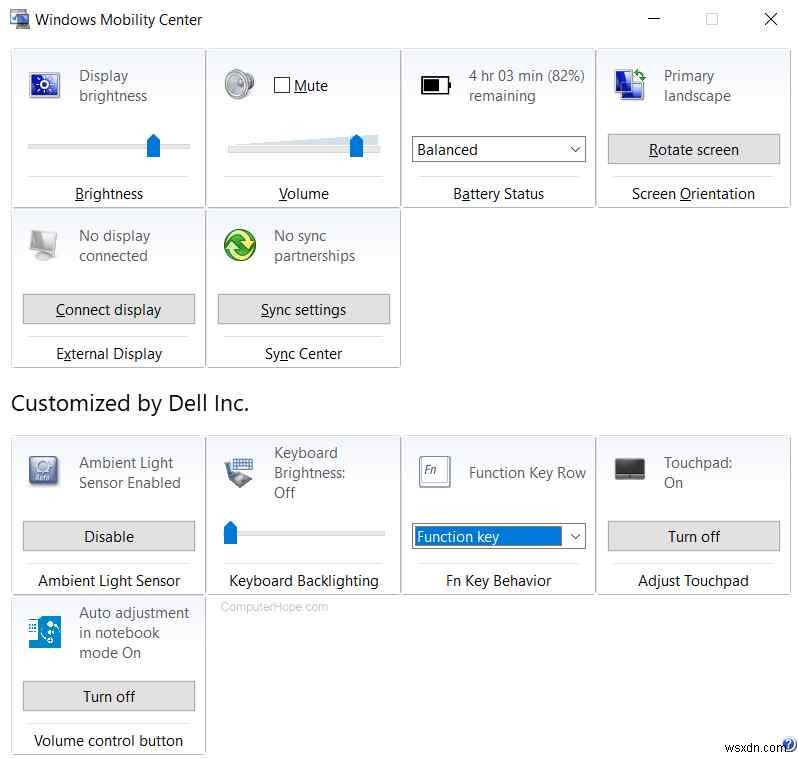Image resolution: width=798 pixels, height=758 pixels.
Task: Click the Volume tile label
Action: coord(303,193)
